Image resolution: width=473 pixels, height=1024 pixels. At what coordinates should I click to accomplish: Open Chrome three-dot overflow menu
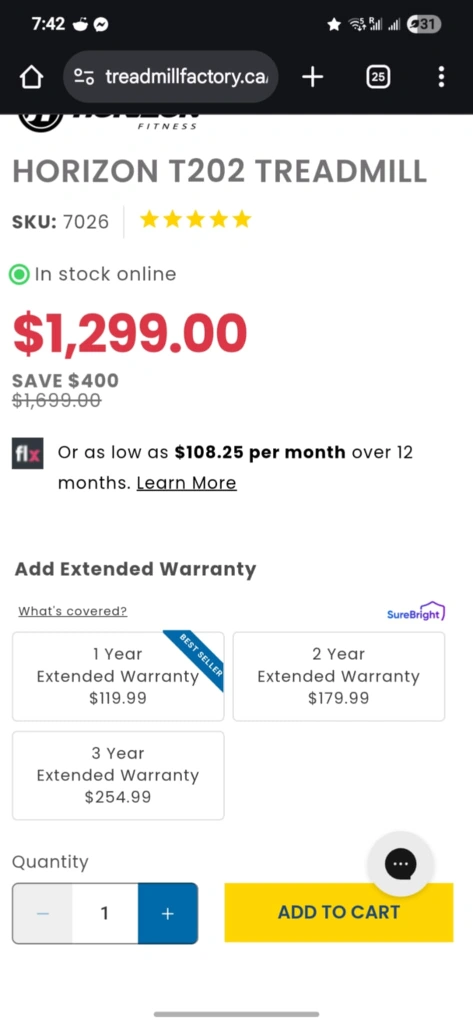[x=442, y=77]
